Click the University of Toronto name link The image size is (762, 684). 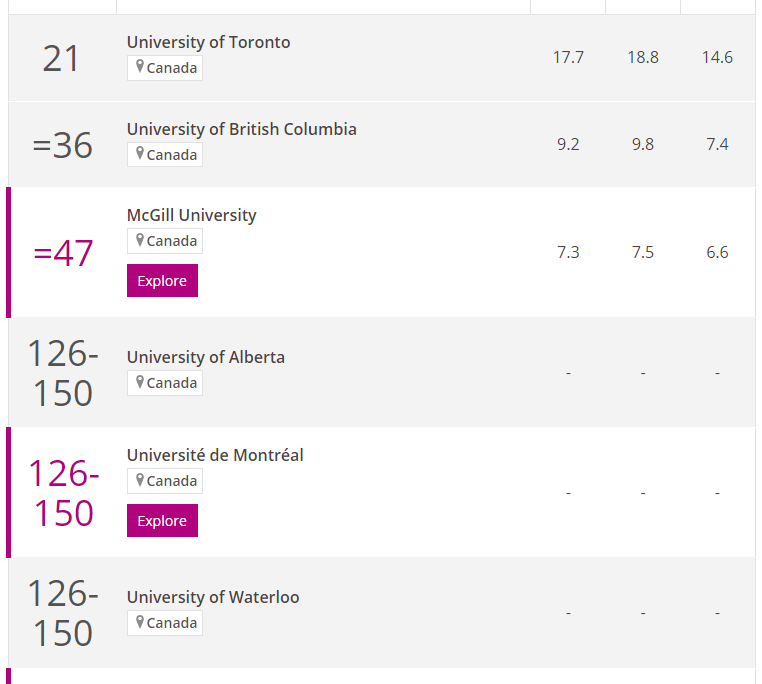pos(208,42)
